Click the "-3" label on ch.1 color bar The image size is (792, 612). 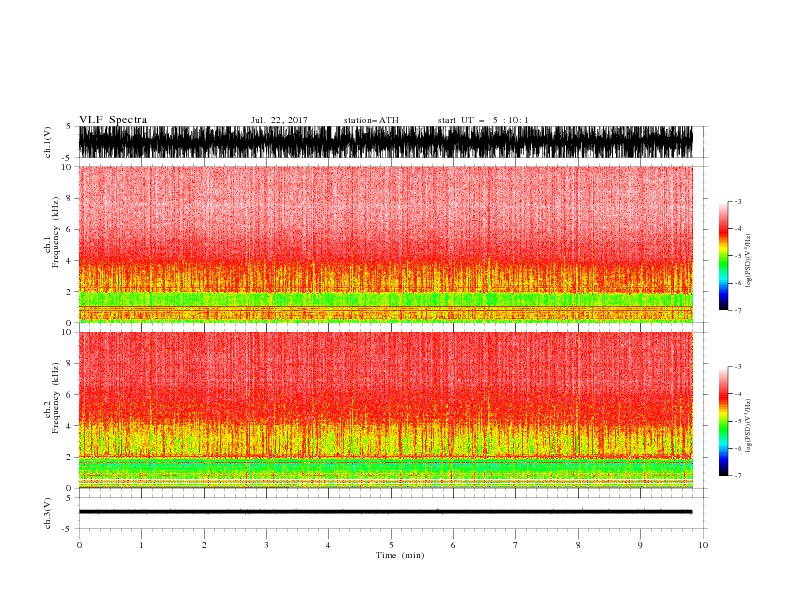click(737, 201)
